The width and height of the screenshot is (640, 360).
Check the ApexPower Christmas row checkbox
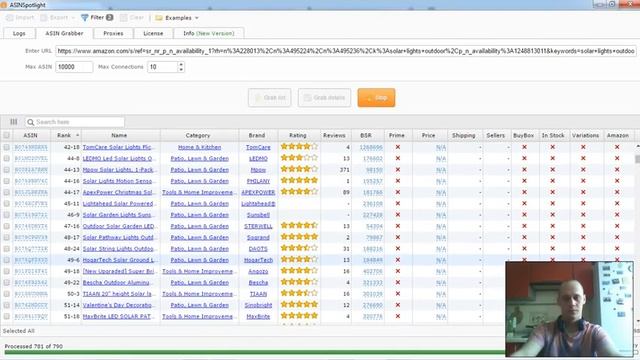7,192
